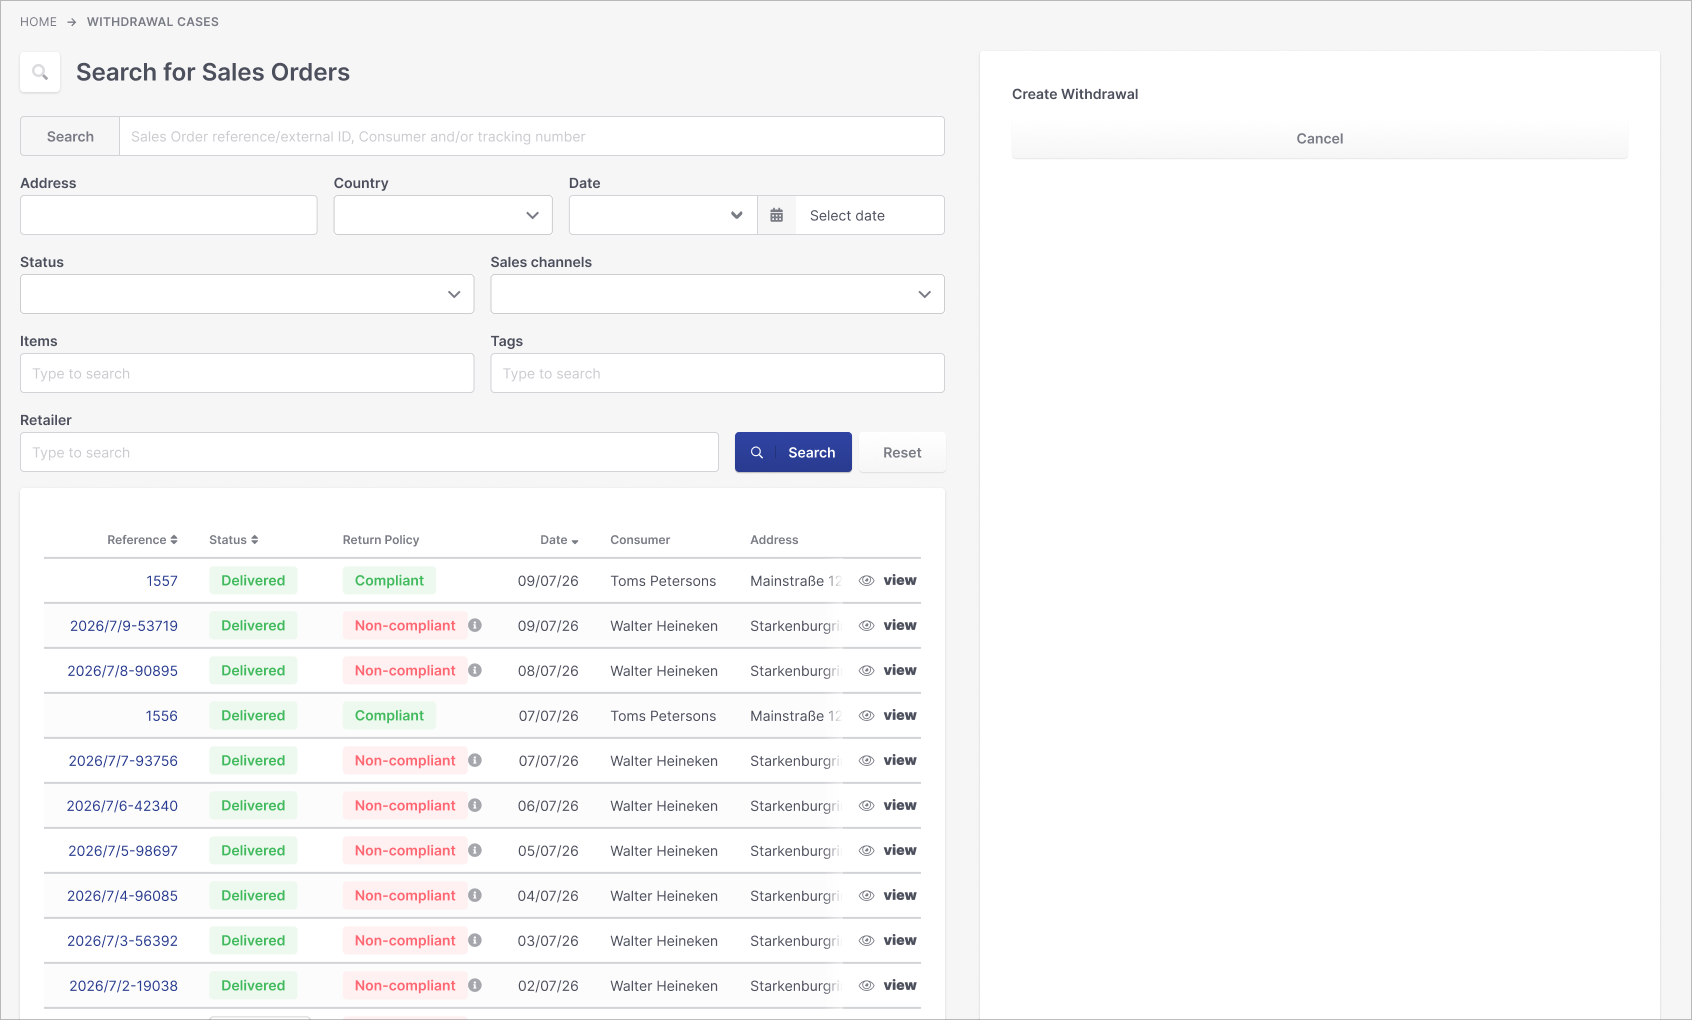Click the magnifier icon beside page title
The height and width of the screenshot is (1020, 1692).
point(40,72)
